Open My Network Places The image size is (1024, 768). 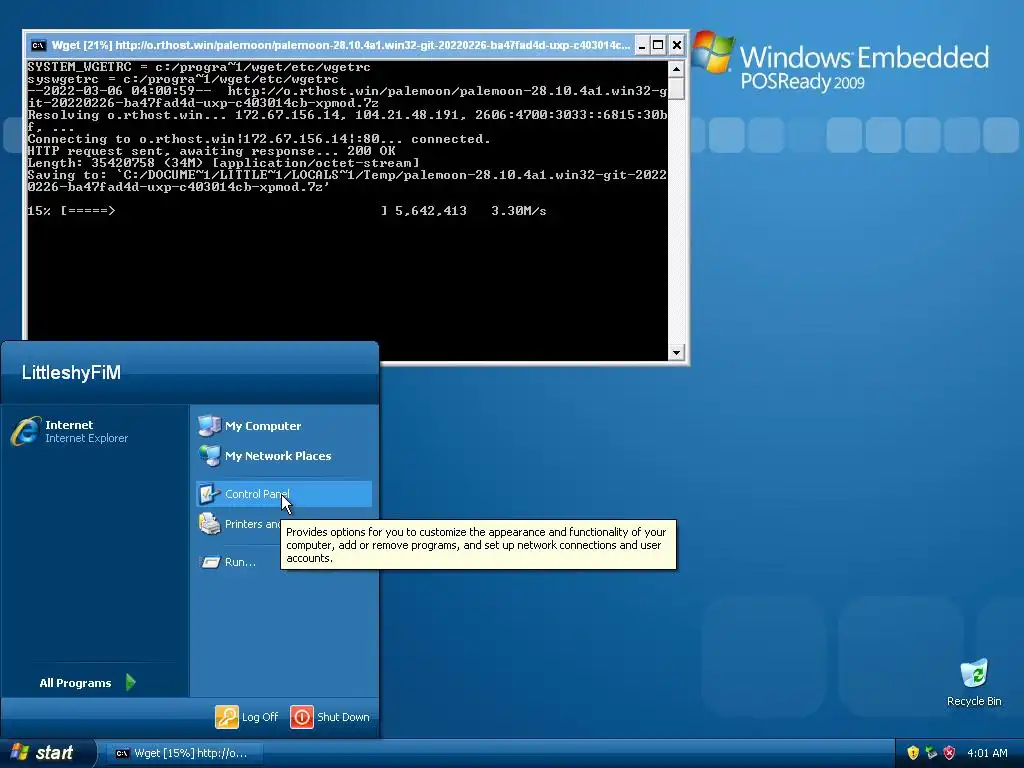(x=283, y=456)
